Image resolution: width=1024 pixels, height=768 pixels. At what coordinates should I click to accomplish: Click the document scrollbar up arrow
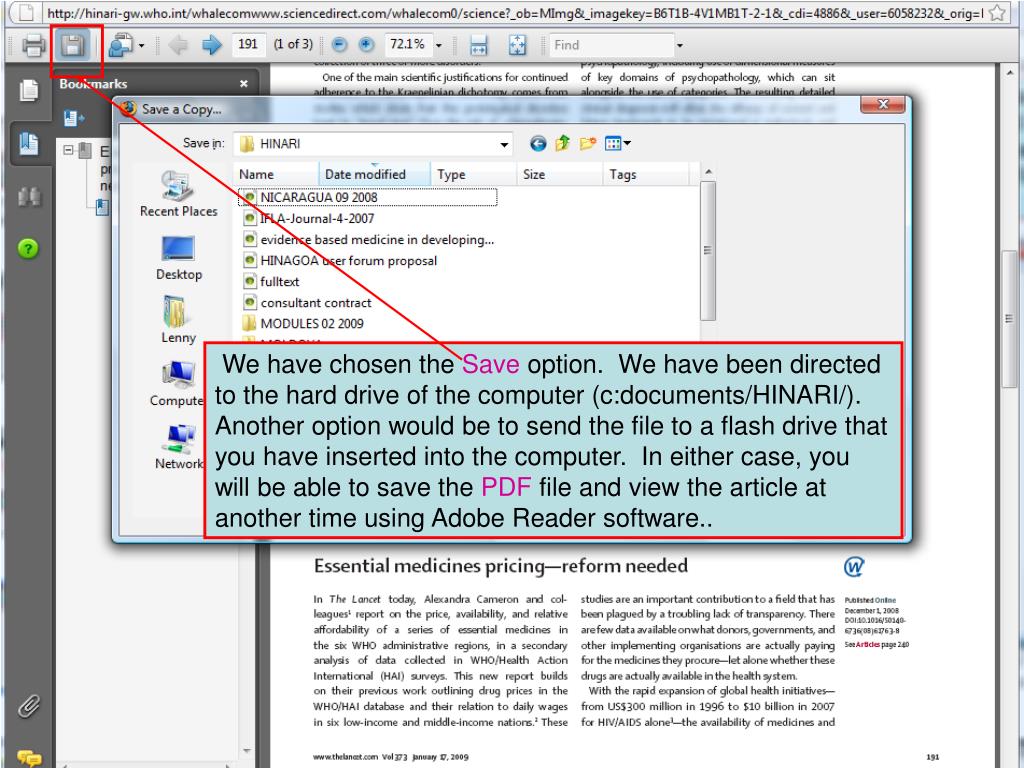point(1010,72)
